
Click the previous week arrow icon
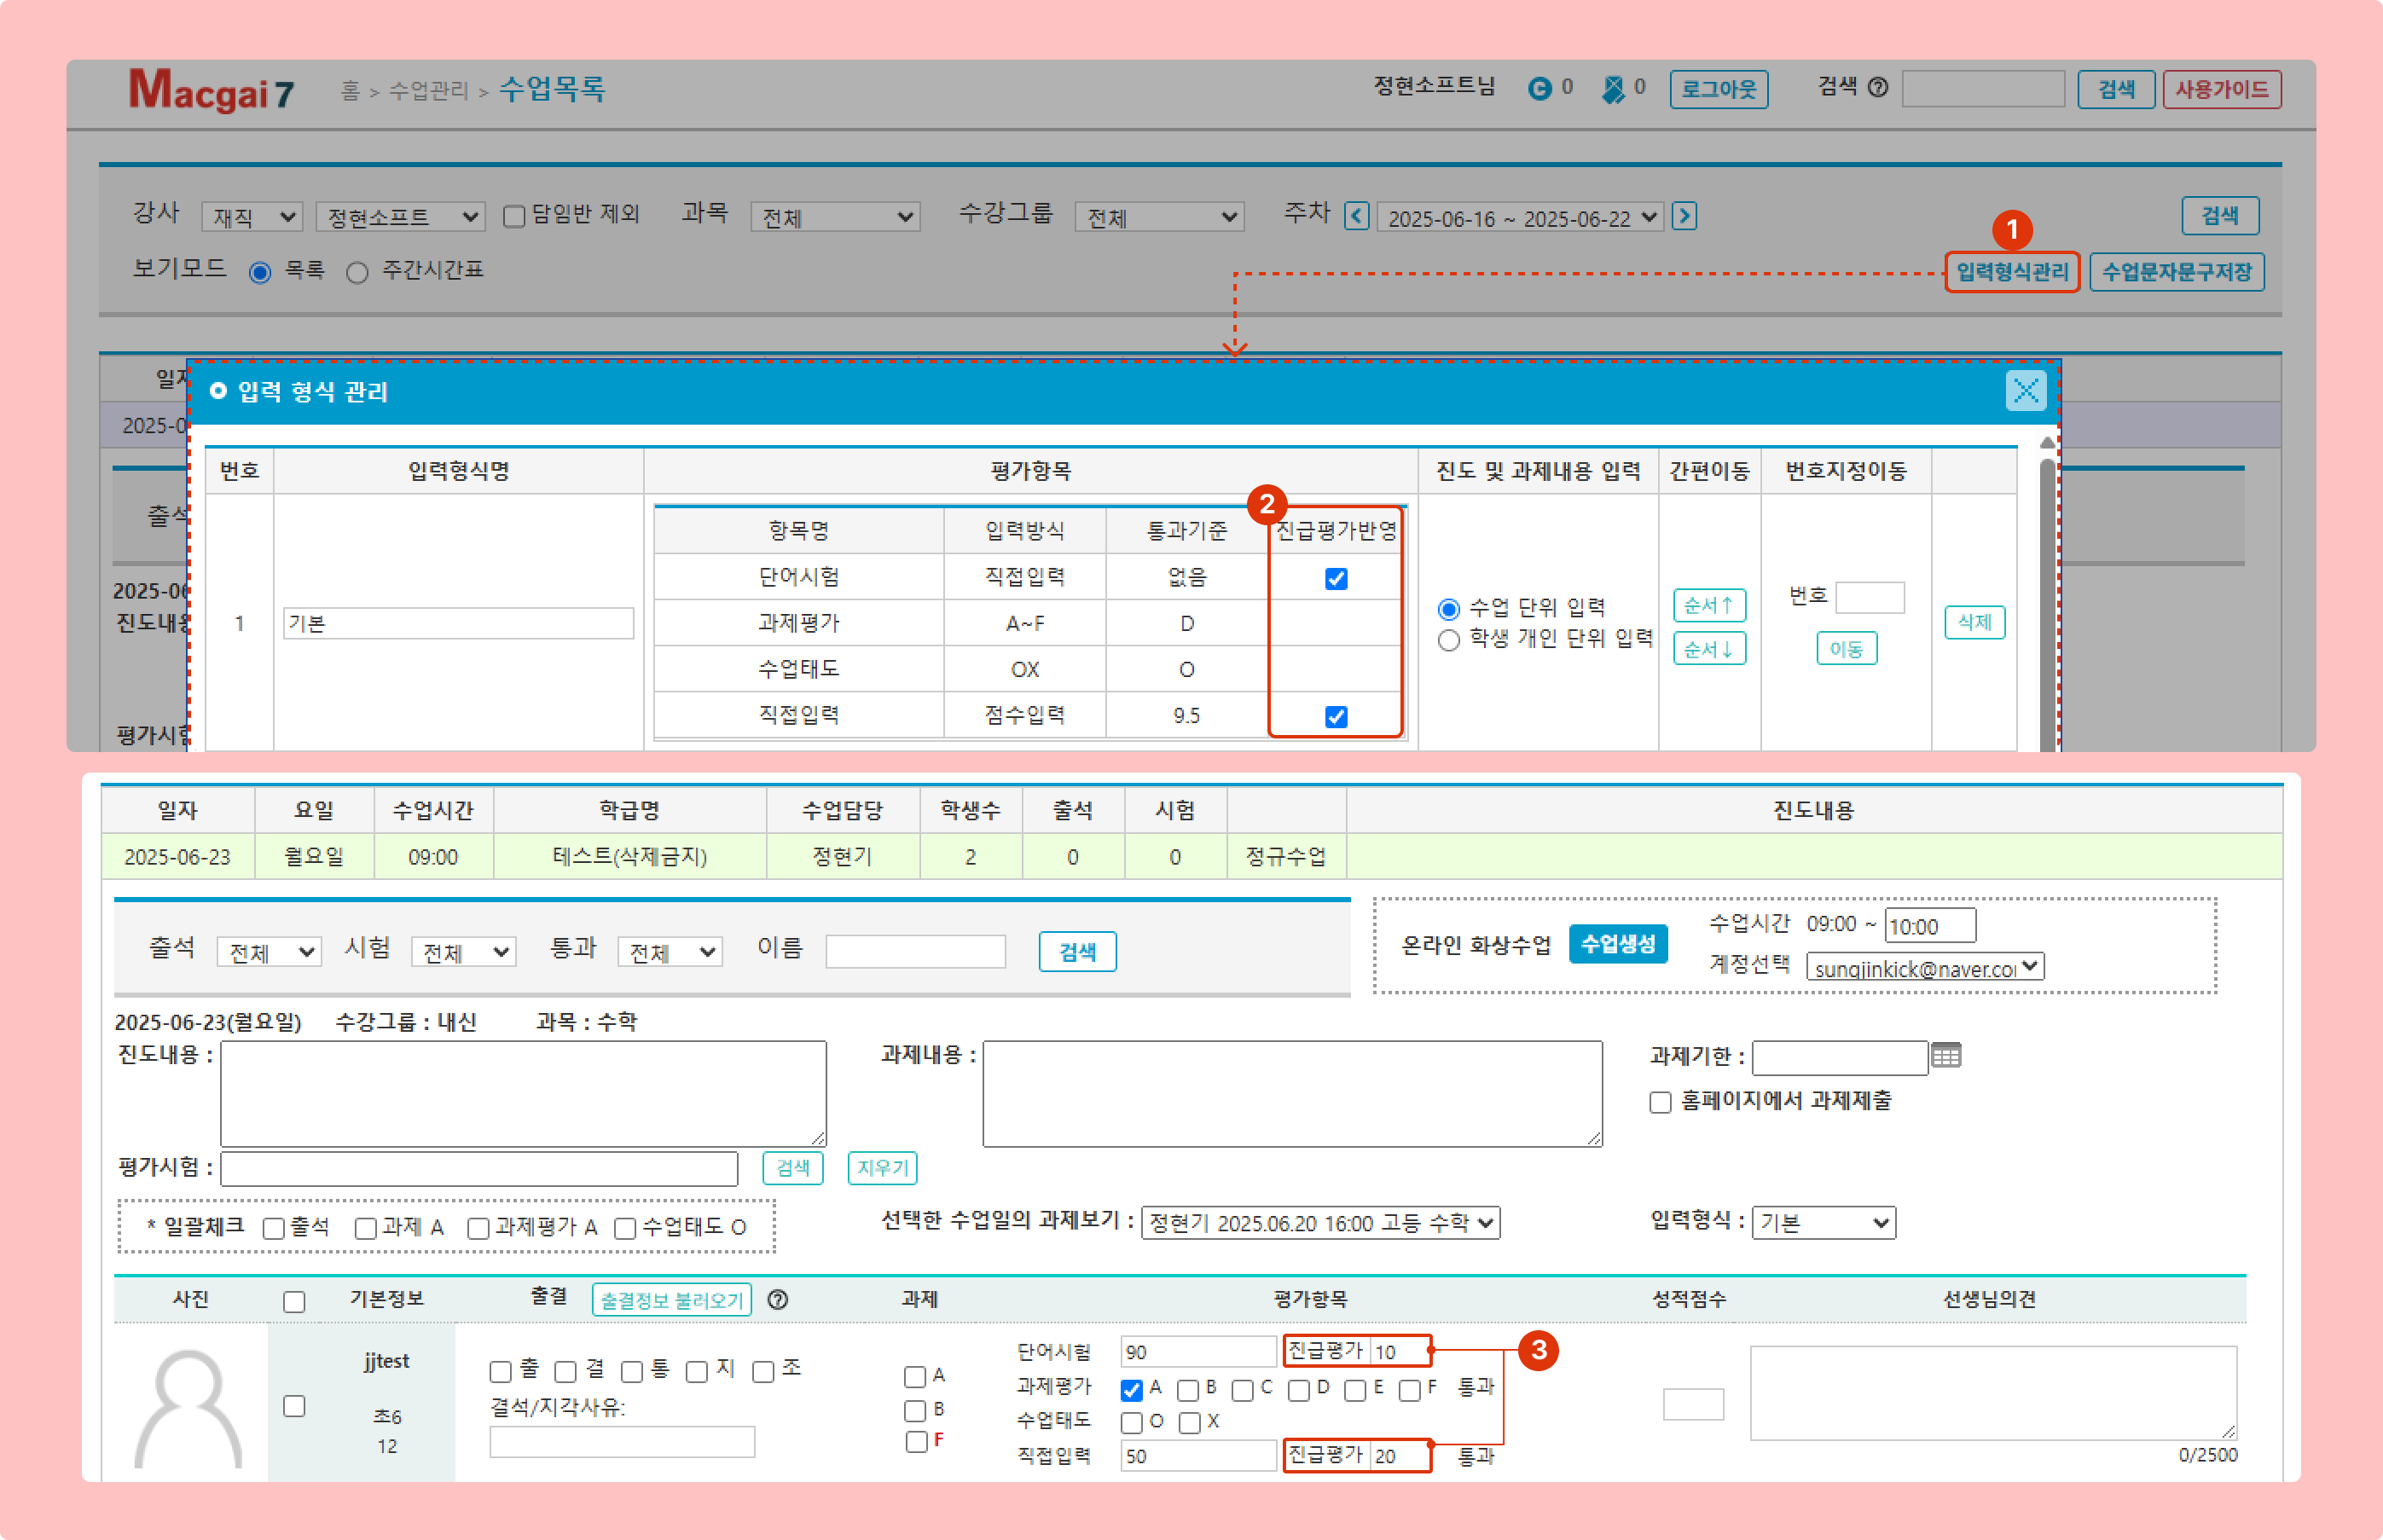[x=1356, y=216]
